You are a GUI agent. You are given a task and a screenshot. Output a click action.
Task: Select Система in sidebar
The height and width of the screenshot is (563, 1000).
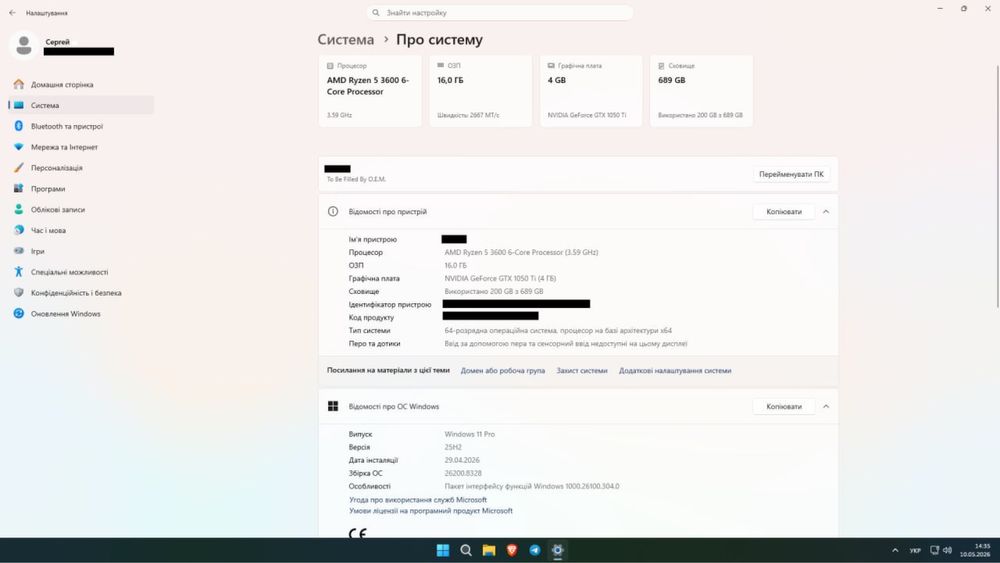81,105
